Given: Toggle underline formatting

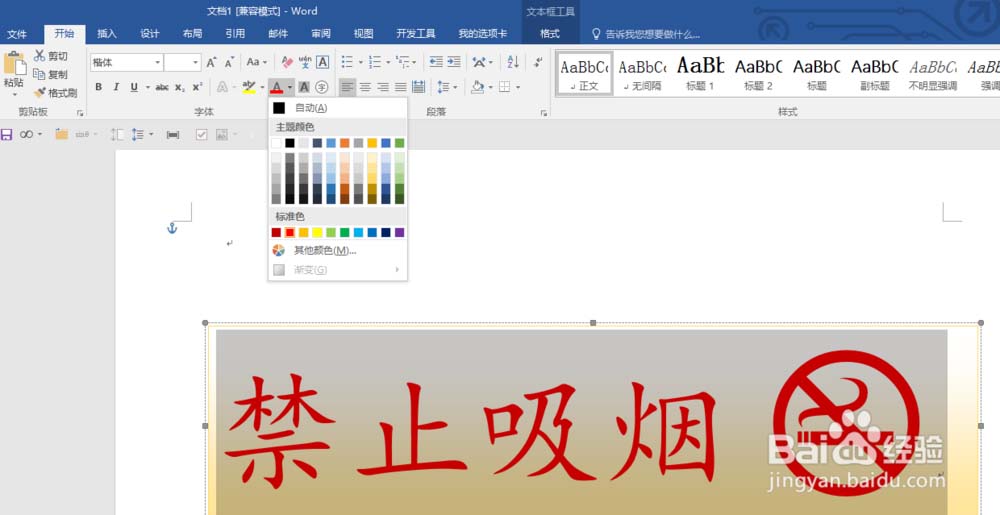Looking at the screenshot, I should [134, 87].
